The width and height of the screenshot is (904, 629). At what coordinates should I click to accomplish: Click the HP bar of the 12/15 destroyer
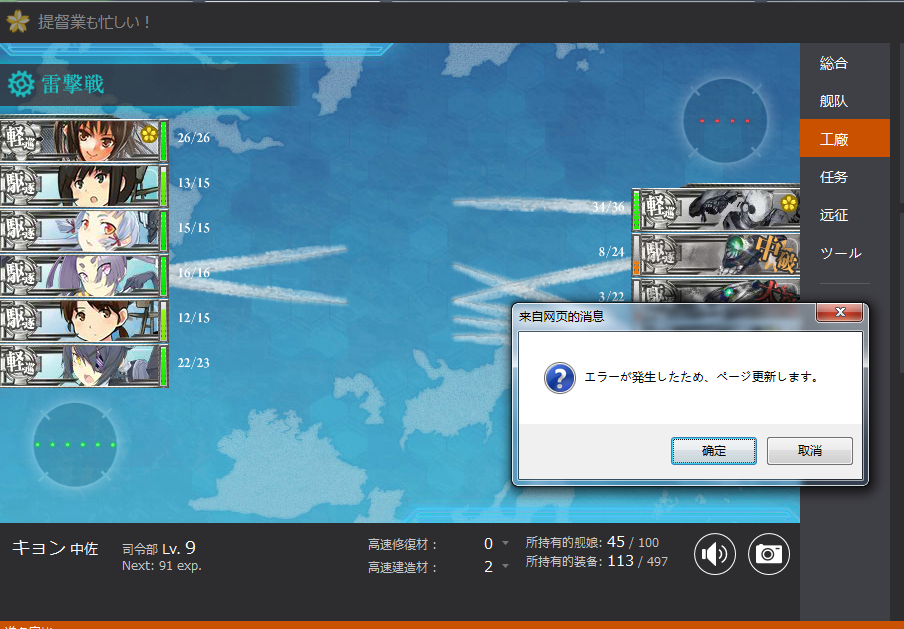pos(164,321)
